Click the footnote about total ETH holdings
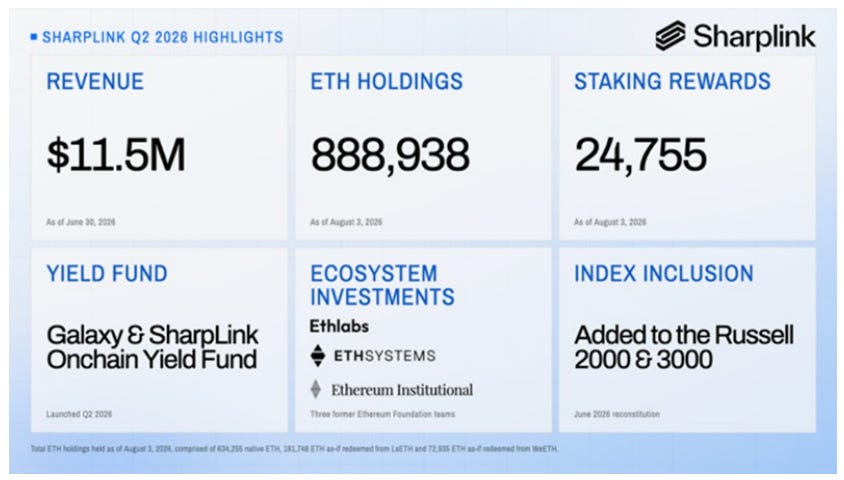 pyautogui.click(x=294, y=448)
